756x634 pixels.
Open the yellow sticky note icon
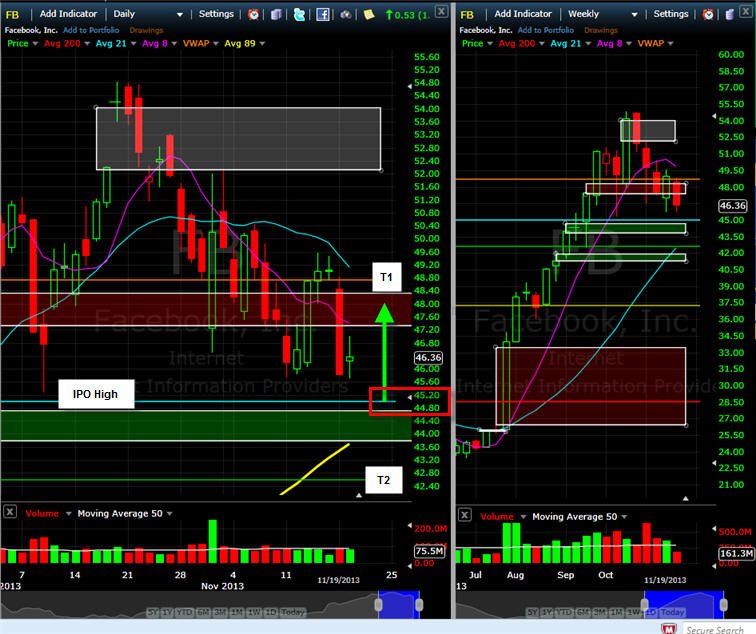369,14
